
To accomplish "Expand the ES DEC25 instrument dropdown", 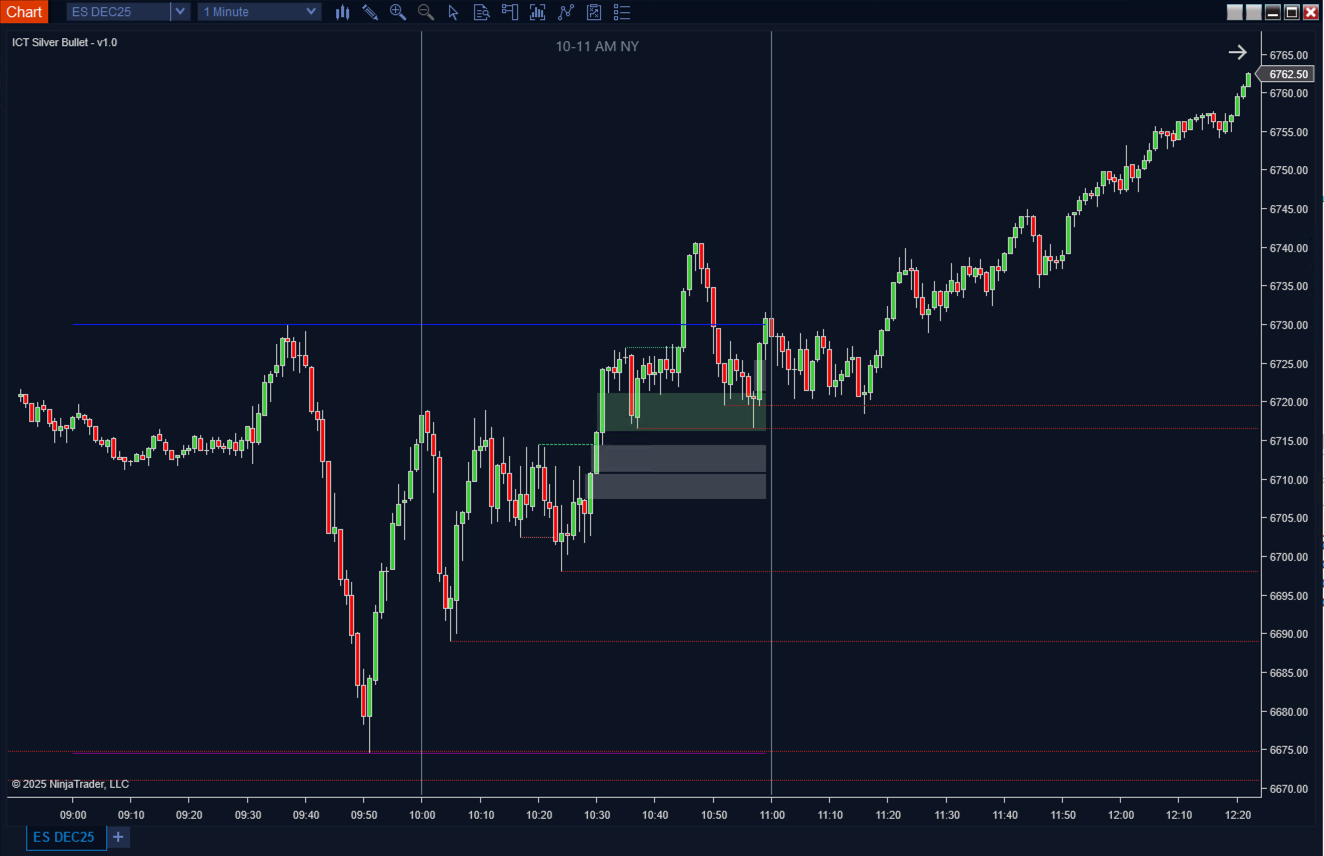I will tap(180, 12).
